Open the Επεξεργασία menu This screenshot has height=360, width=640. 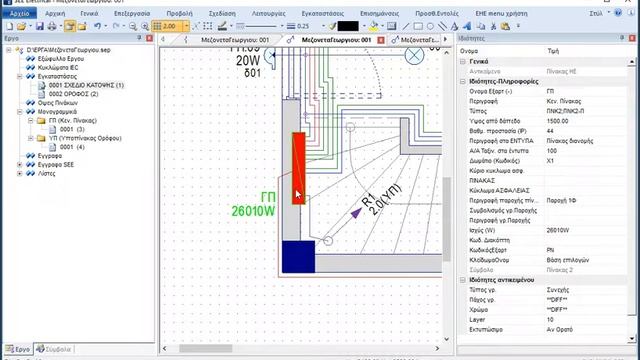[132, 13]
